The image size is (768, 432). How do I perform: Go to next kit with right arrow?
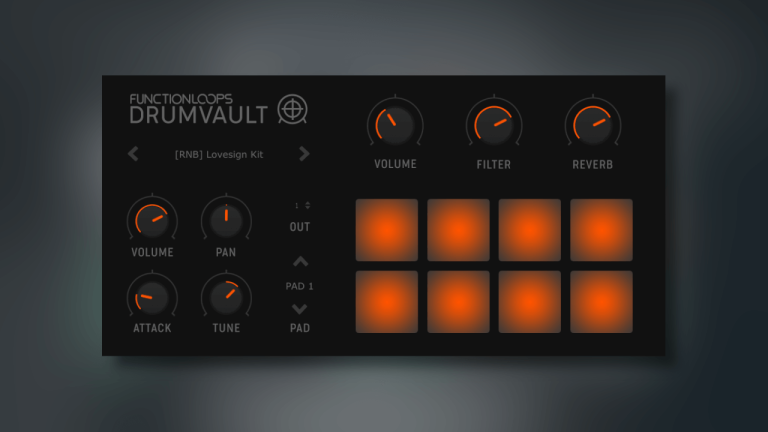pos(304,154)
